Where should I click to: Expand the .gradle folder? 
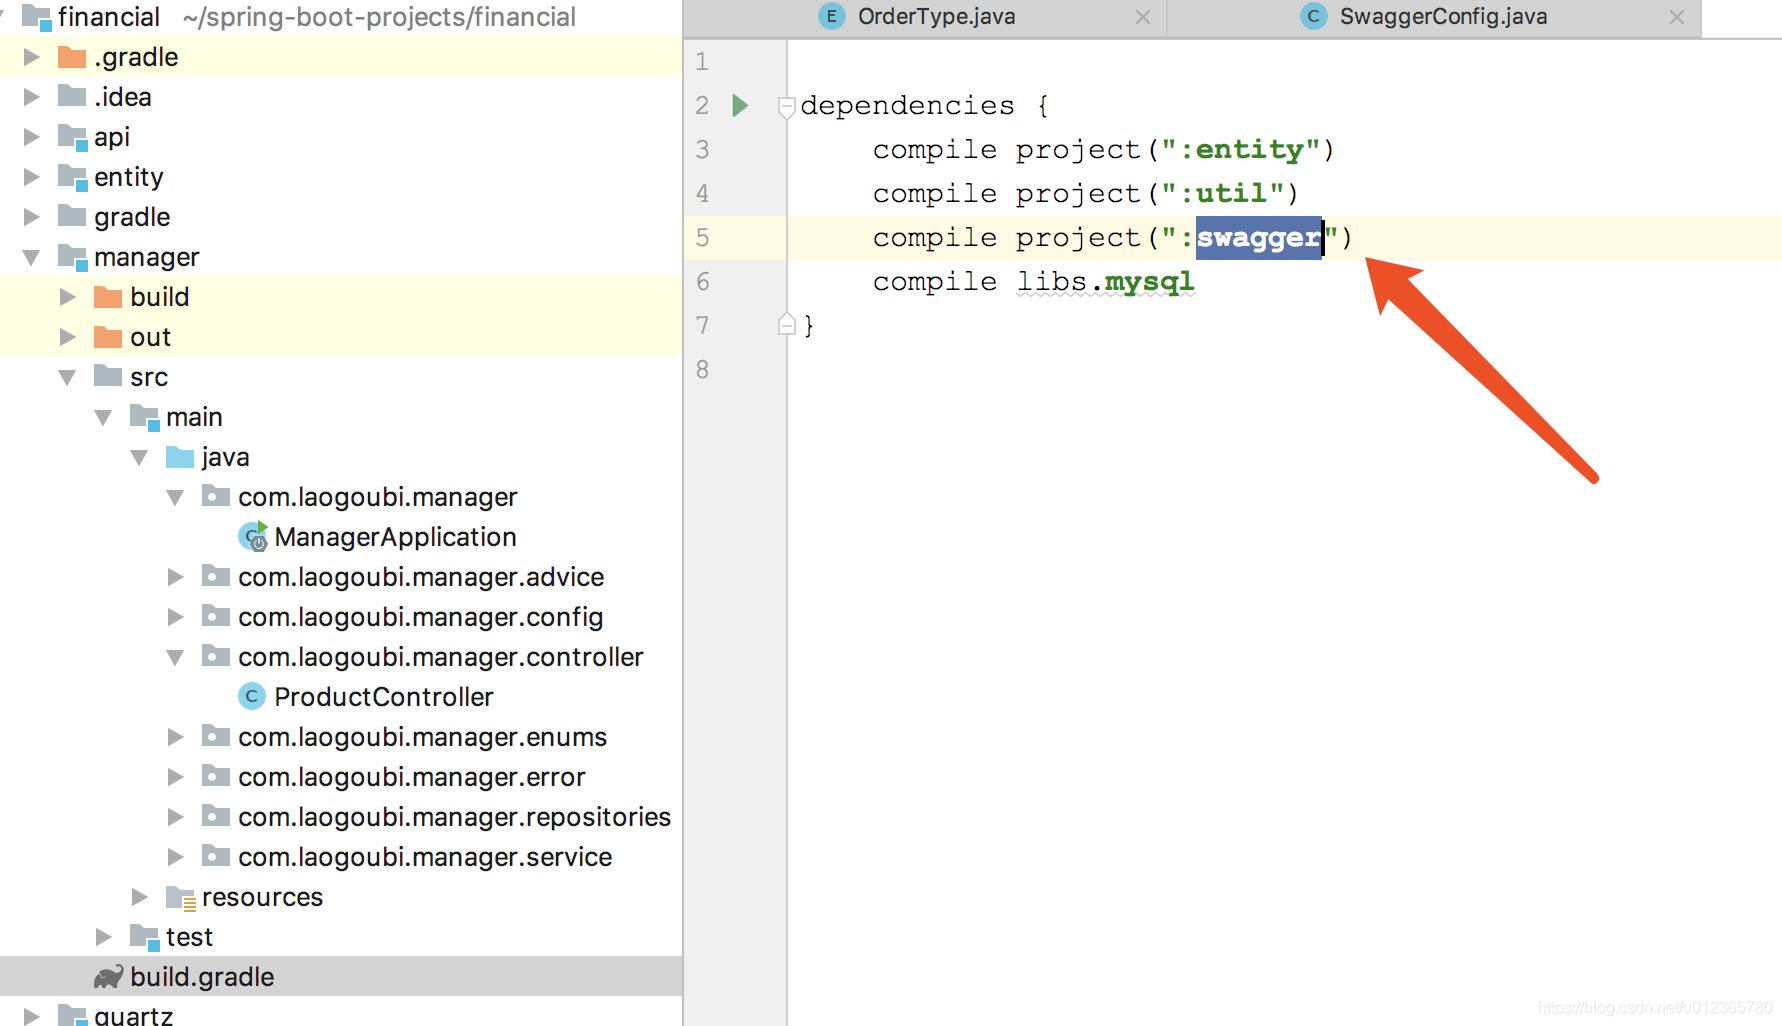[31, 57]
